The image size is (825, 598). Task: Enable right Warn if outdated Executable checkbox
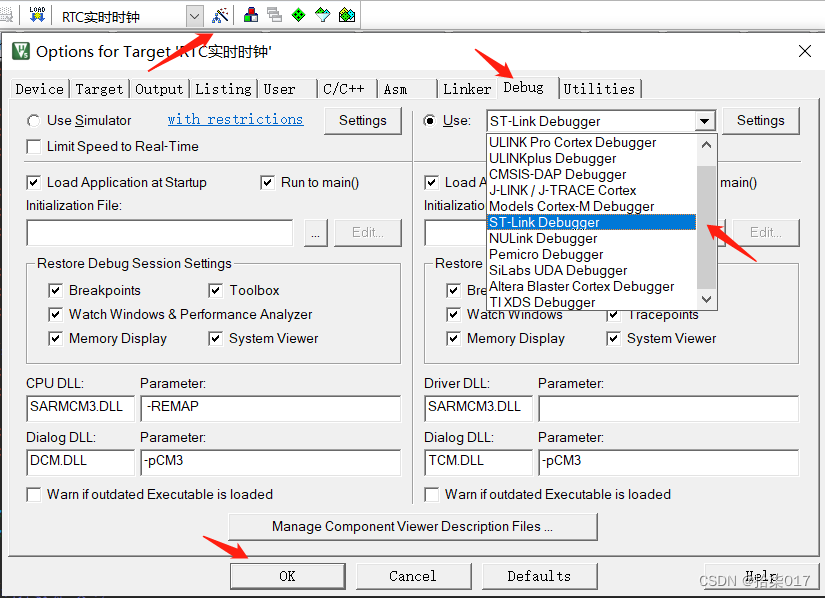431,494
